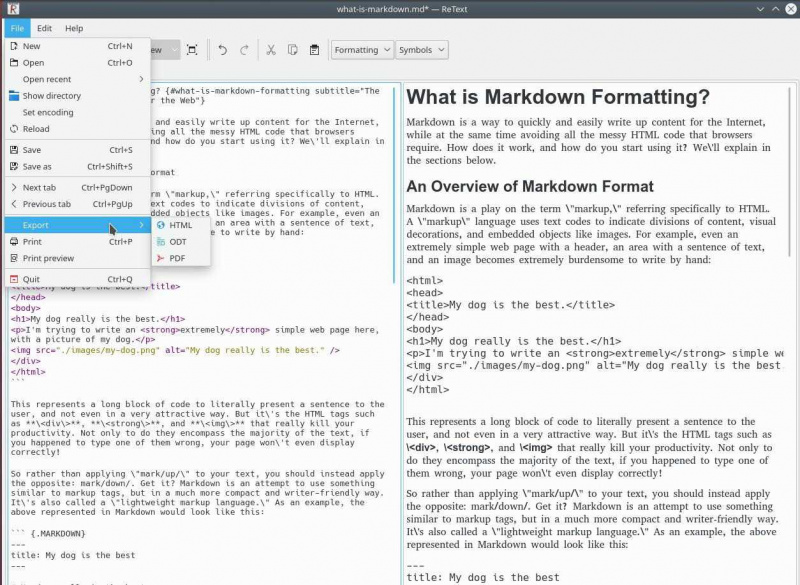
Task: Choose Open from the File menu
Action: point(78,63)
